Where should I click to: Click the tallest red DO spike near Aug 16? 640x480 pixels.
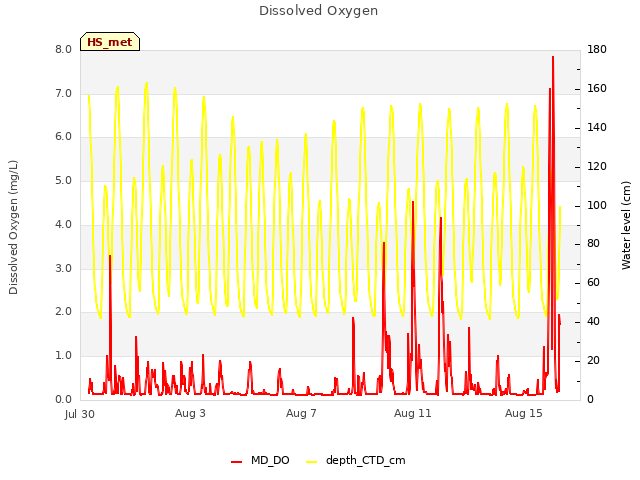click(553, 57)
